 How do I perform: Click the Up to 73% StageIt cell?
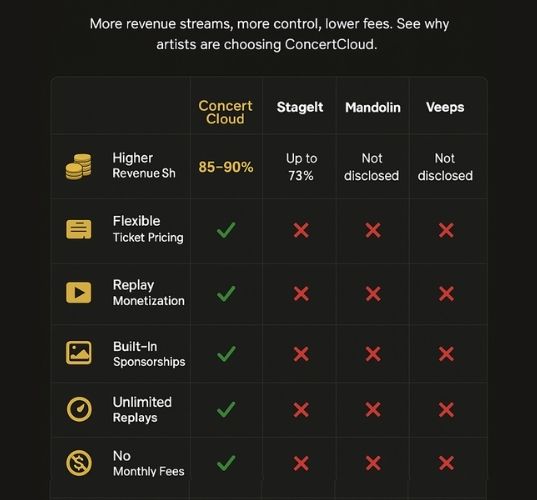[301, 167]
